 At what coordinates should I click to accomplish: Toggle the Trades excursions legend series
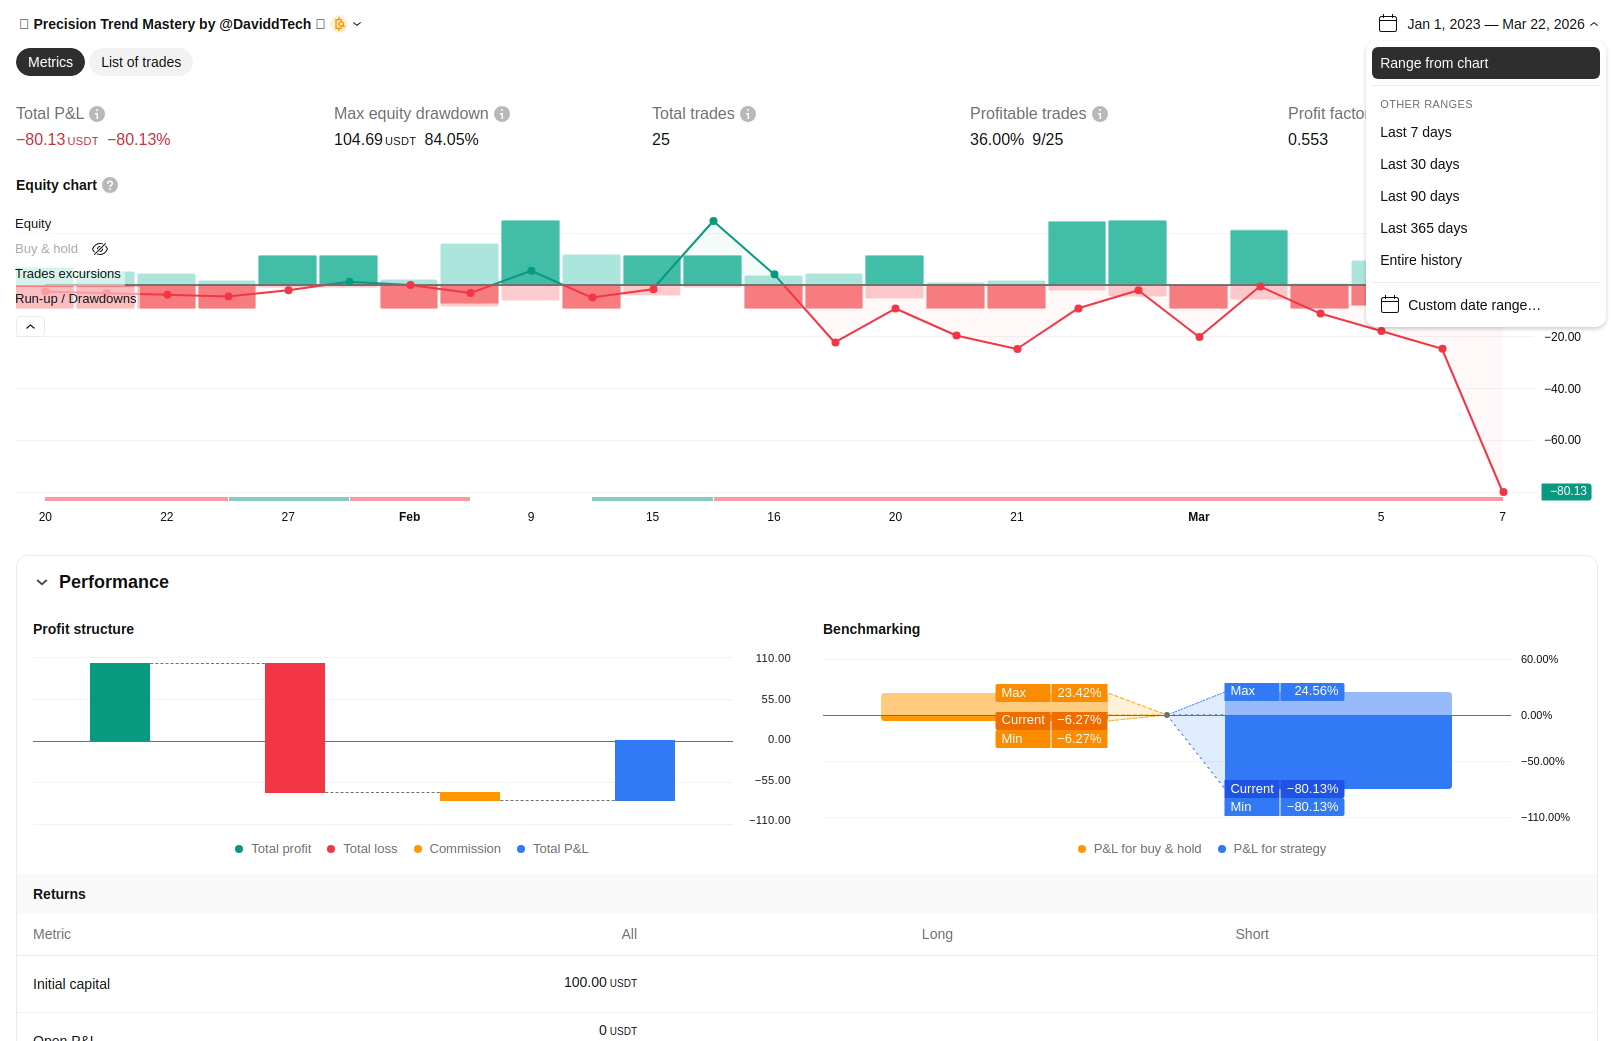pyautogui.click(x=68, y=274)
